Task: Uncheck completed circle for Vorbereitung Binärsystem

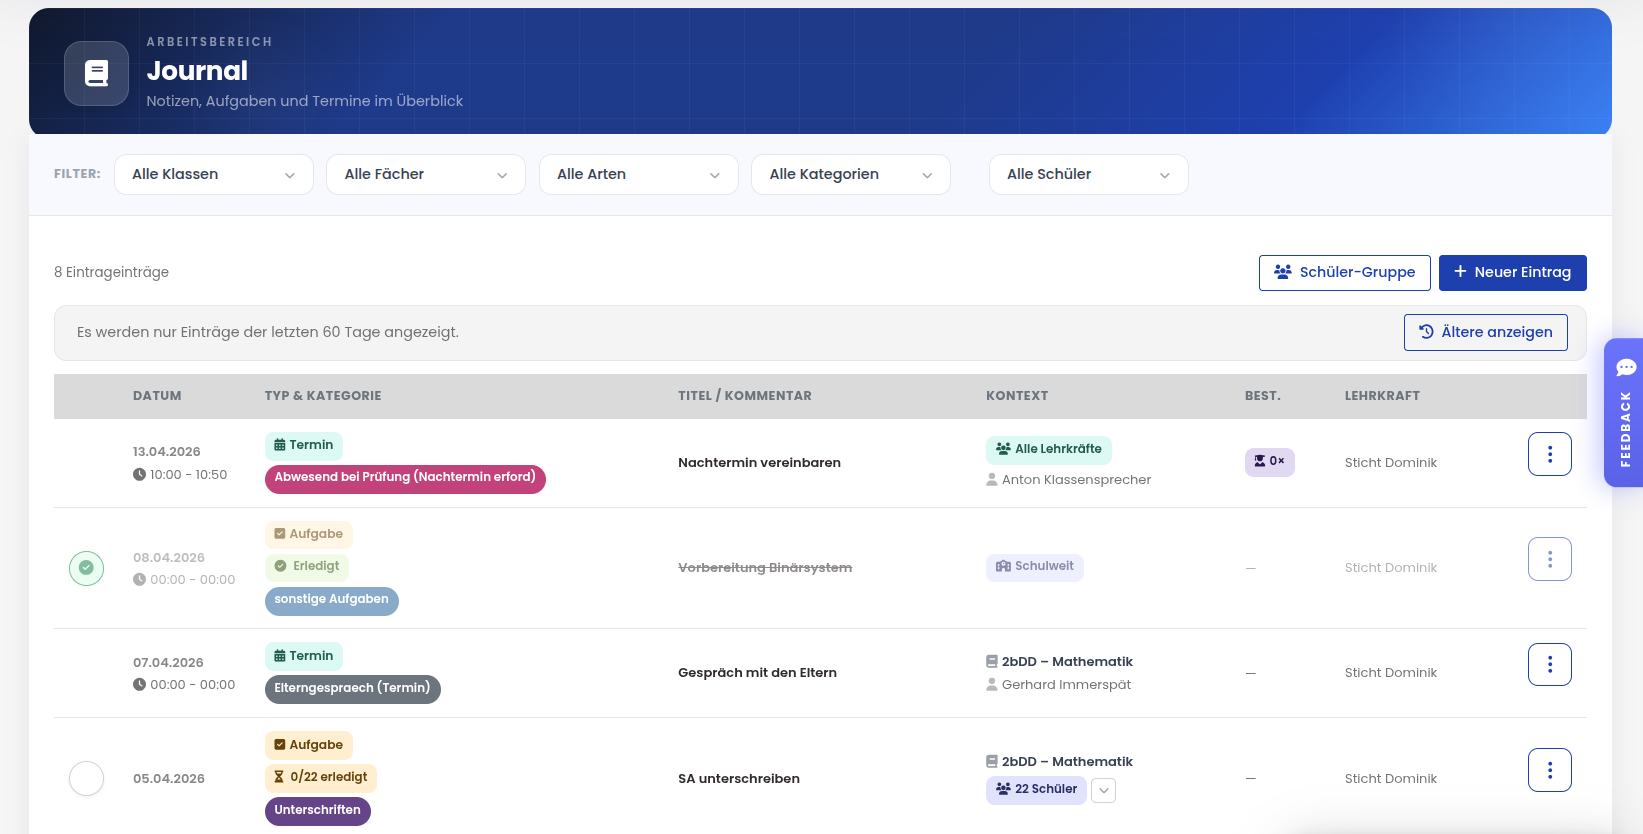Action: 87,568
